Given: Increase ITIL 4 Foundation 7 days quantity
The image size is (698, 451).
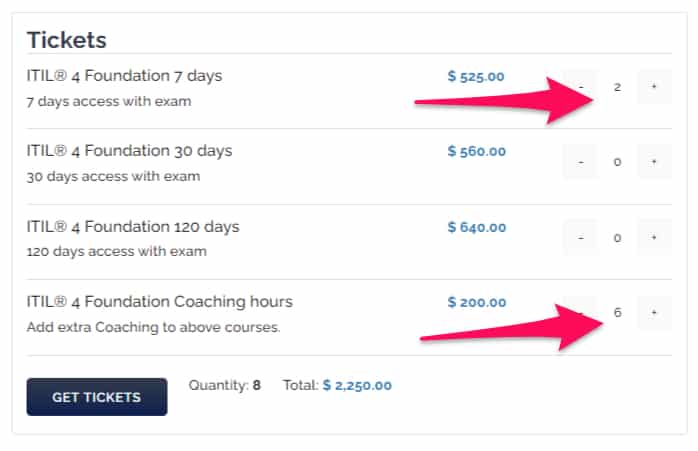Looking at the screenshot, I should (x=654, y=87).
